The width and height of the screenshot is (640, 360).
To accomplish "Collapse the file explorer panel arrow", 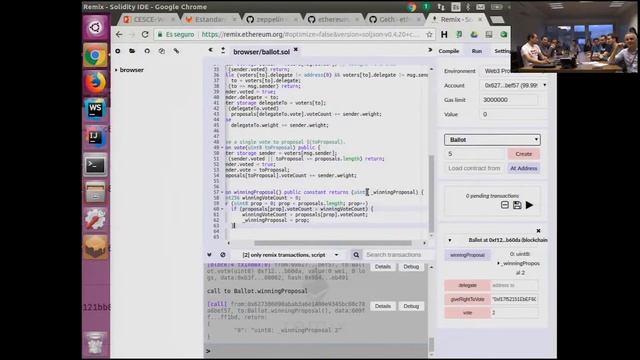I will (x=211, y=50).
